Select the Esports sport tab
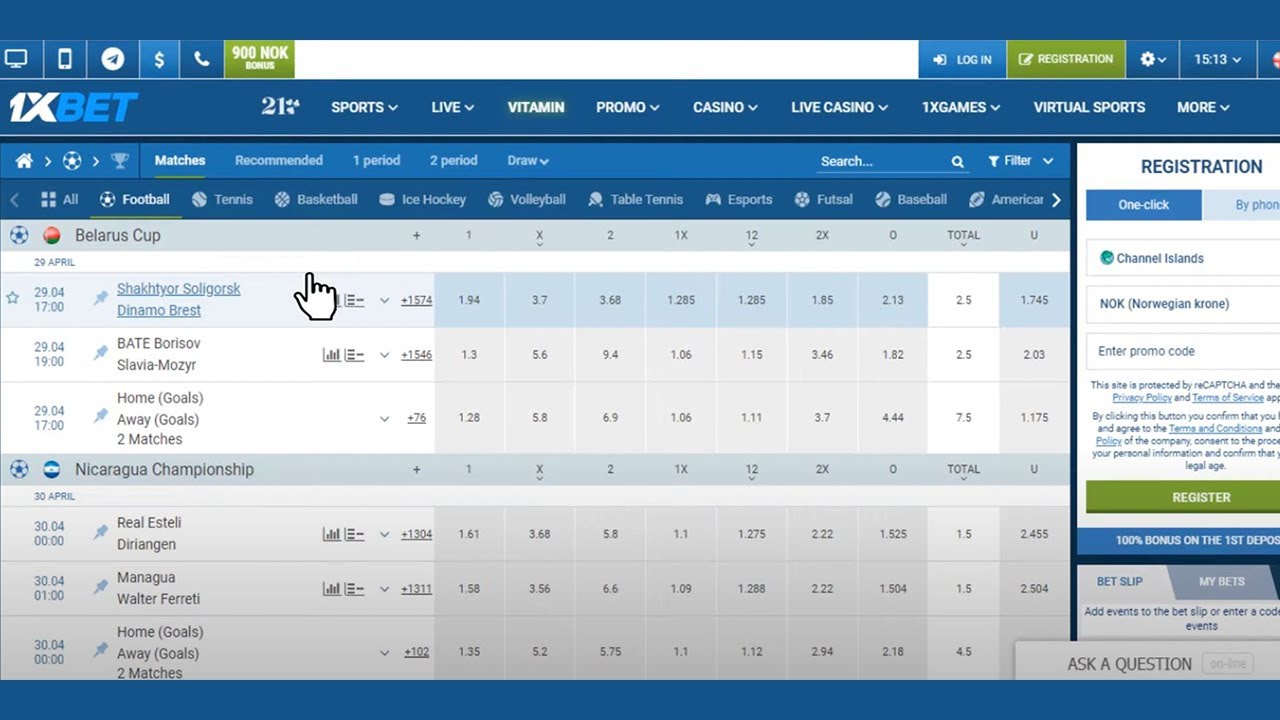 coord(739,199)
